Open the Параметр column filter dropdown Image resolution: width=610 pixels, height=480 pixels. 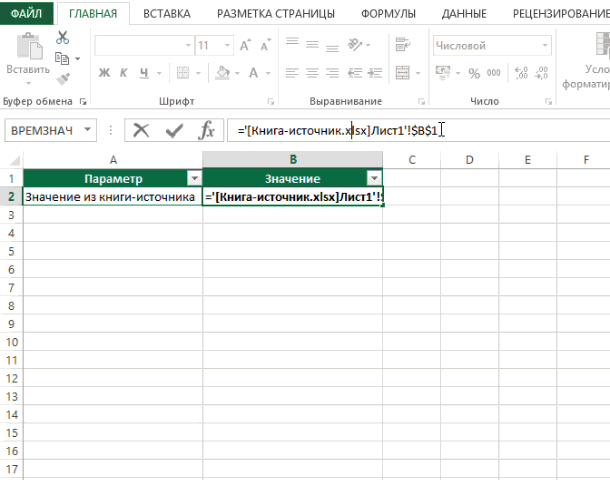pos(194,179)
